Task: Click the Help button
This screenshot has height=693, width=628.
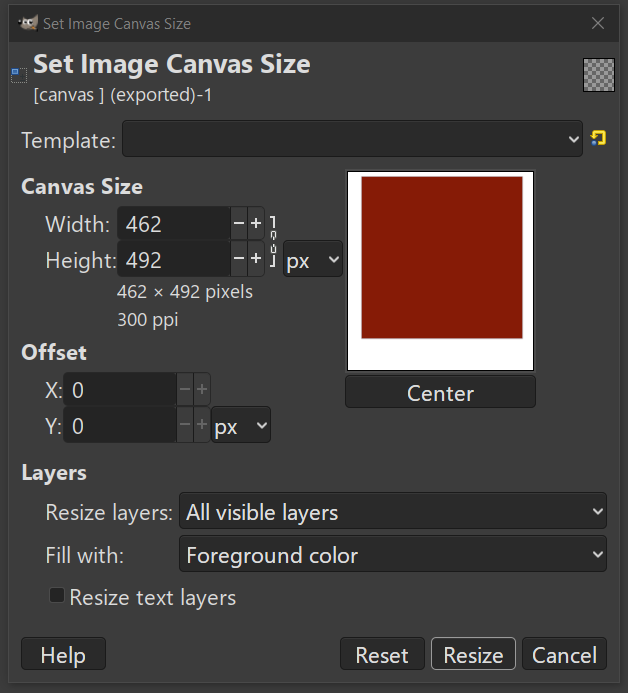Action: 63,654
